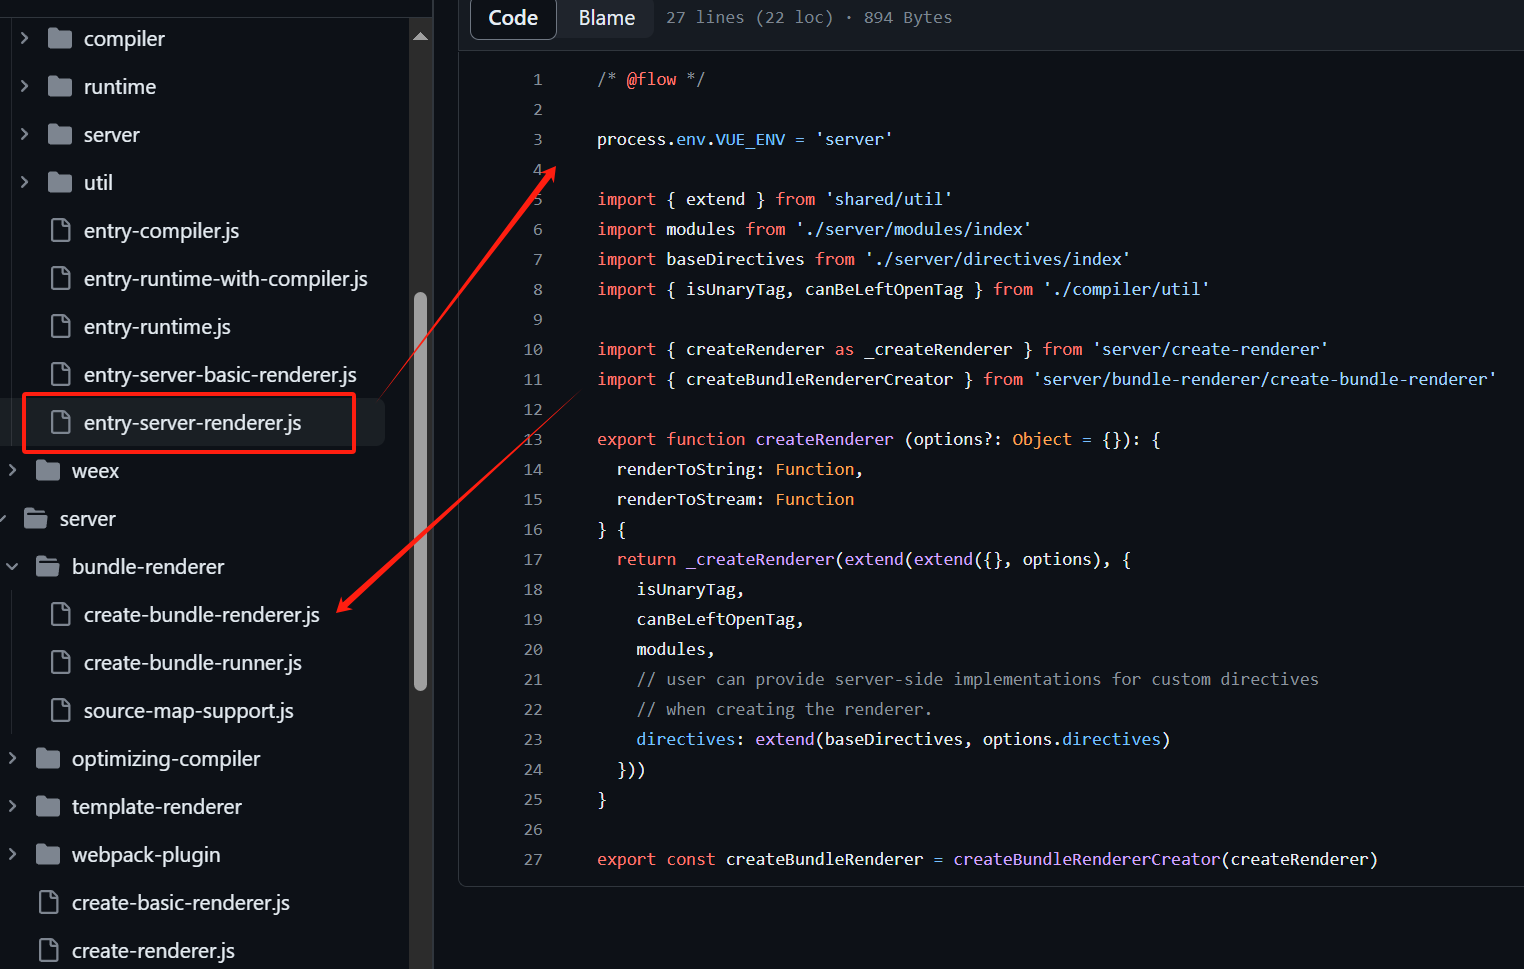Viewport: 1524px width, 969px height.
Task: Click the file icon for create-basic-renderer.js
Action: tap(48, 903)
